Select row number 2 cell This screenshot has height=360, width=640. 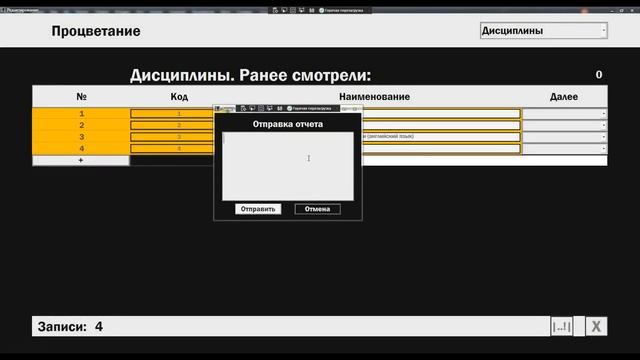[81, 125]
